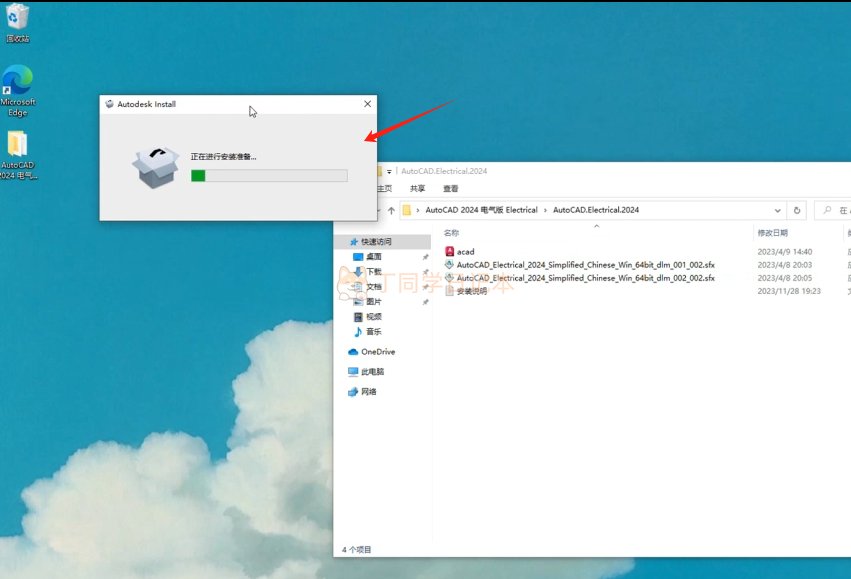This screenshot has height=579, width=851.
Task: Open the 查看 ribbon tab
Action: click(x=450, y=188)
